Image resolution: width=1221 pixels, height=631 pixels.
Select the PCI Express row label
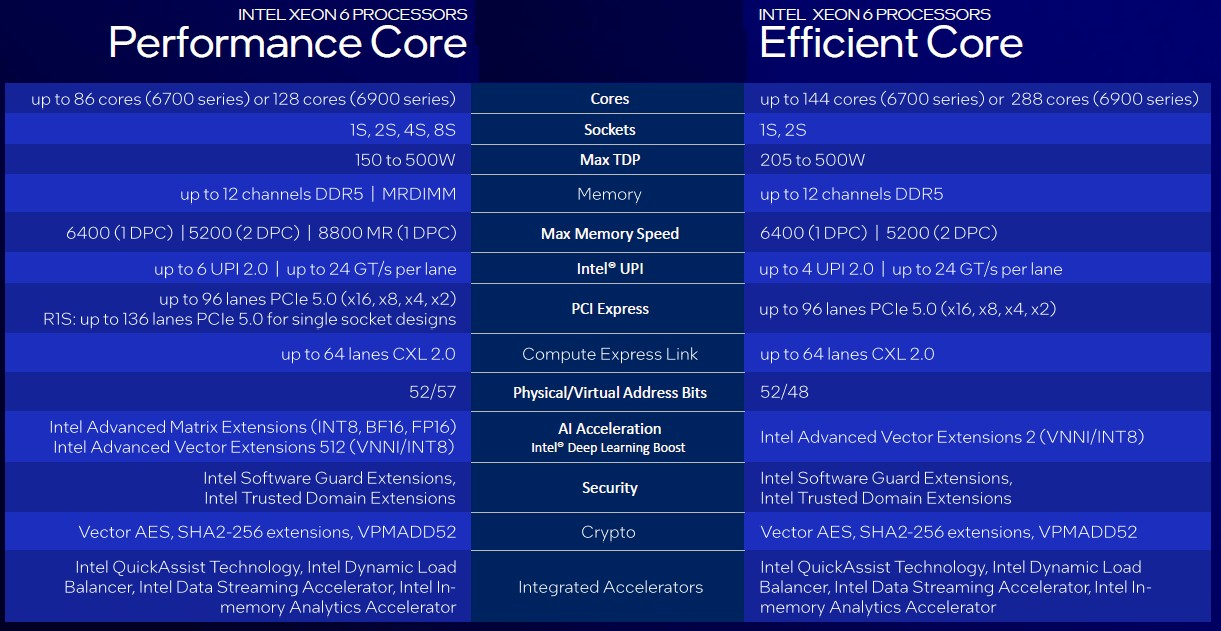609,309
